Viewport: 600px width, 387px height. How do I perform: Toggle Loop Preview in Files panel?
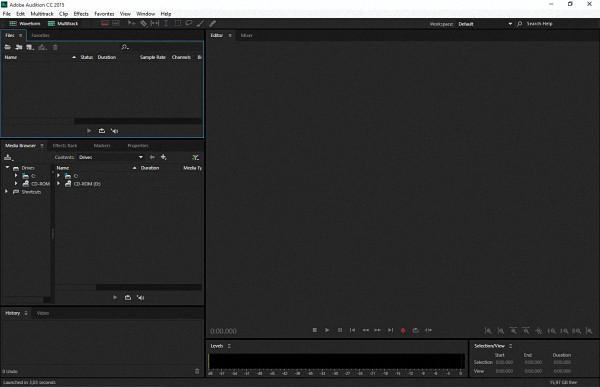pos(102,131)
